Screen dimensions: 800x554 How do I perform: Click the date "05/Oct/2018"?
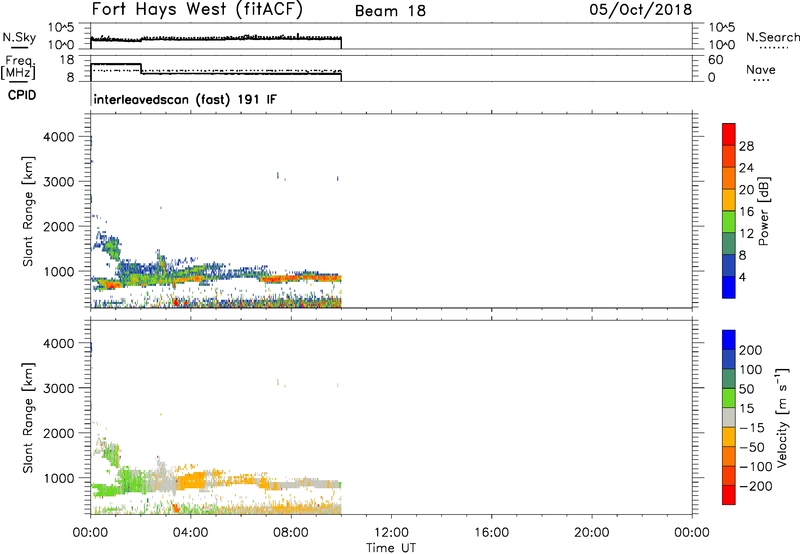[641, 10]
